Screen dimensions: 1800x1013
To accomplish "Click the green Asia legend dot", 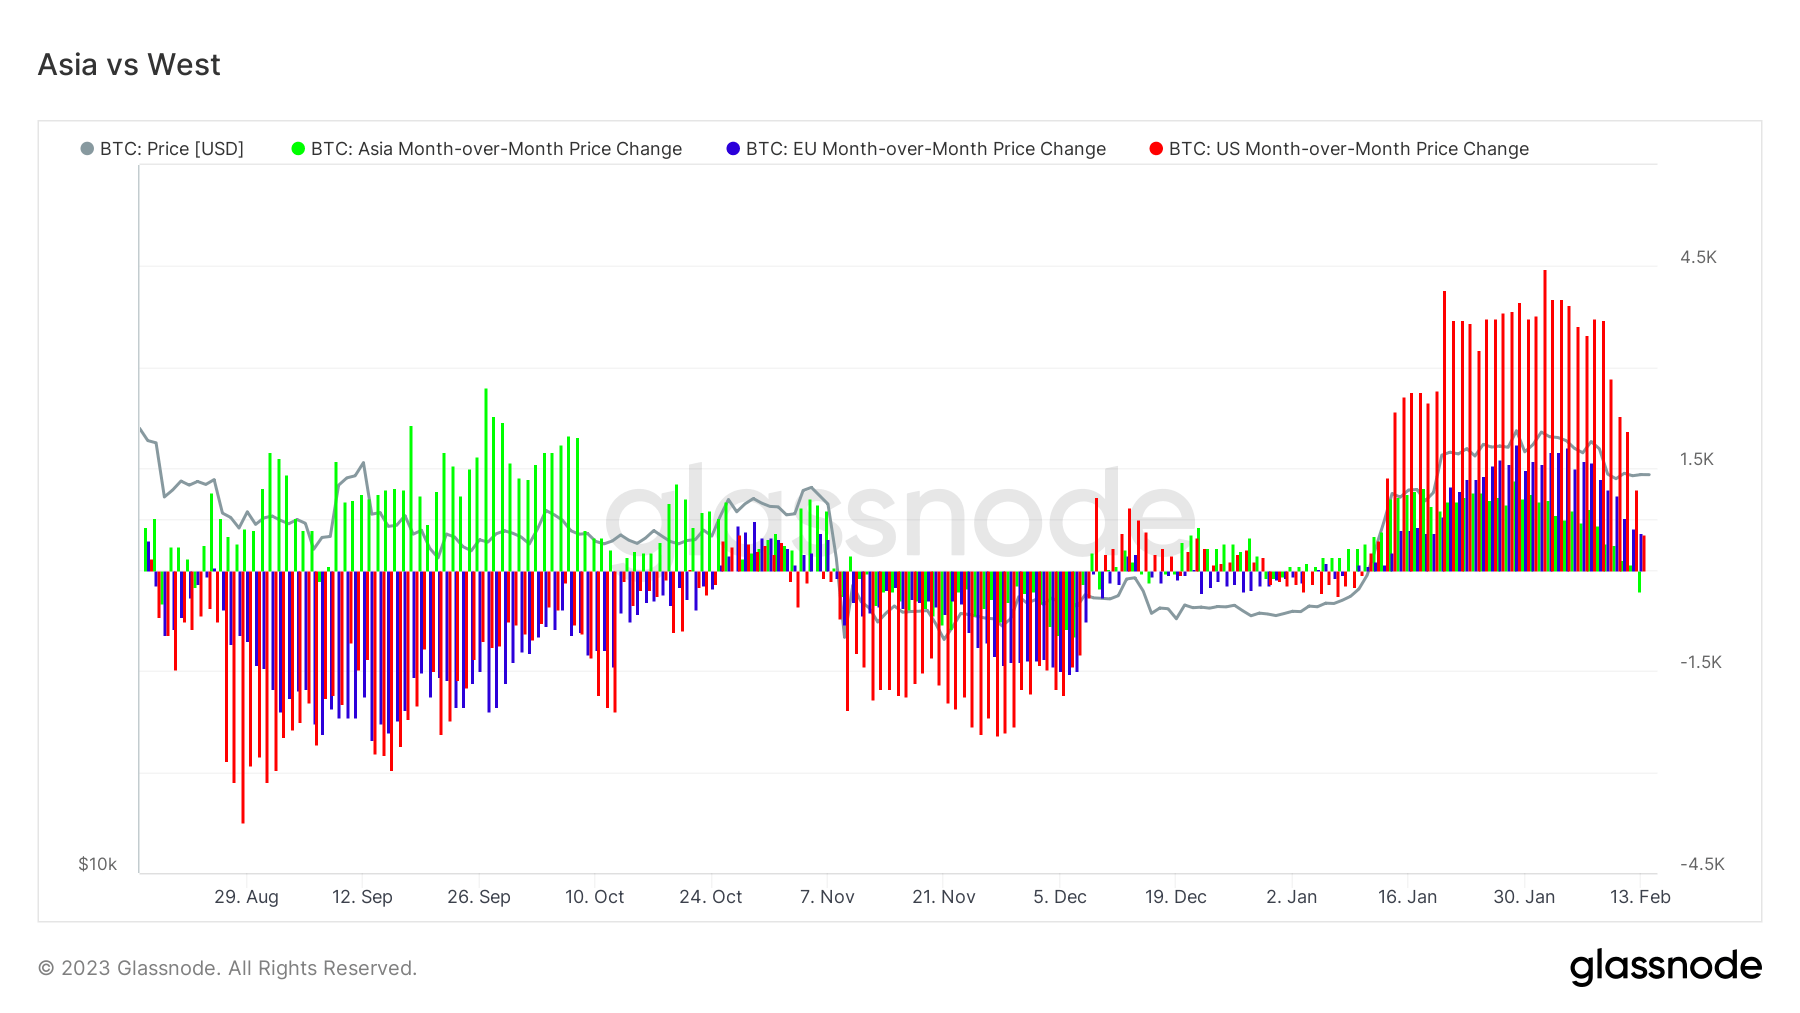I will (x=297, y=148).
